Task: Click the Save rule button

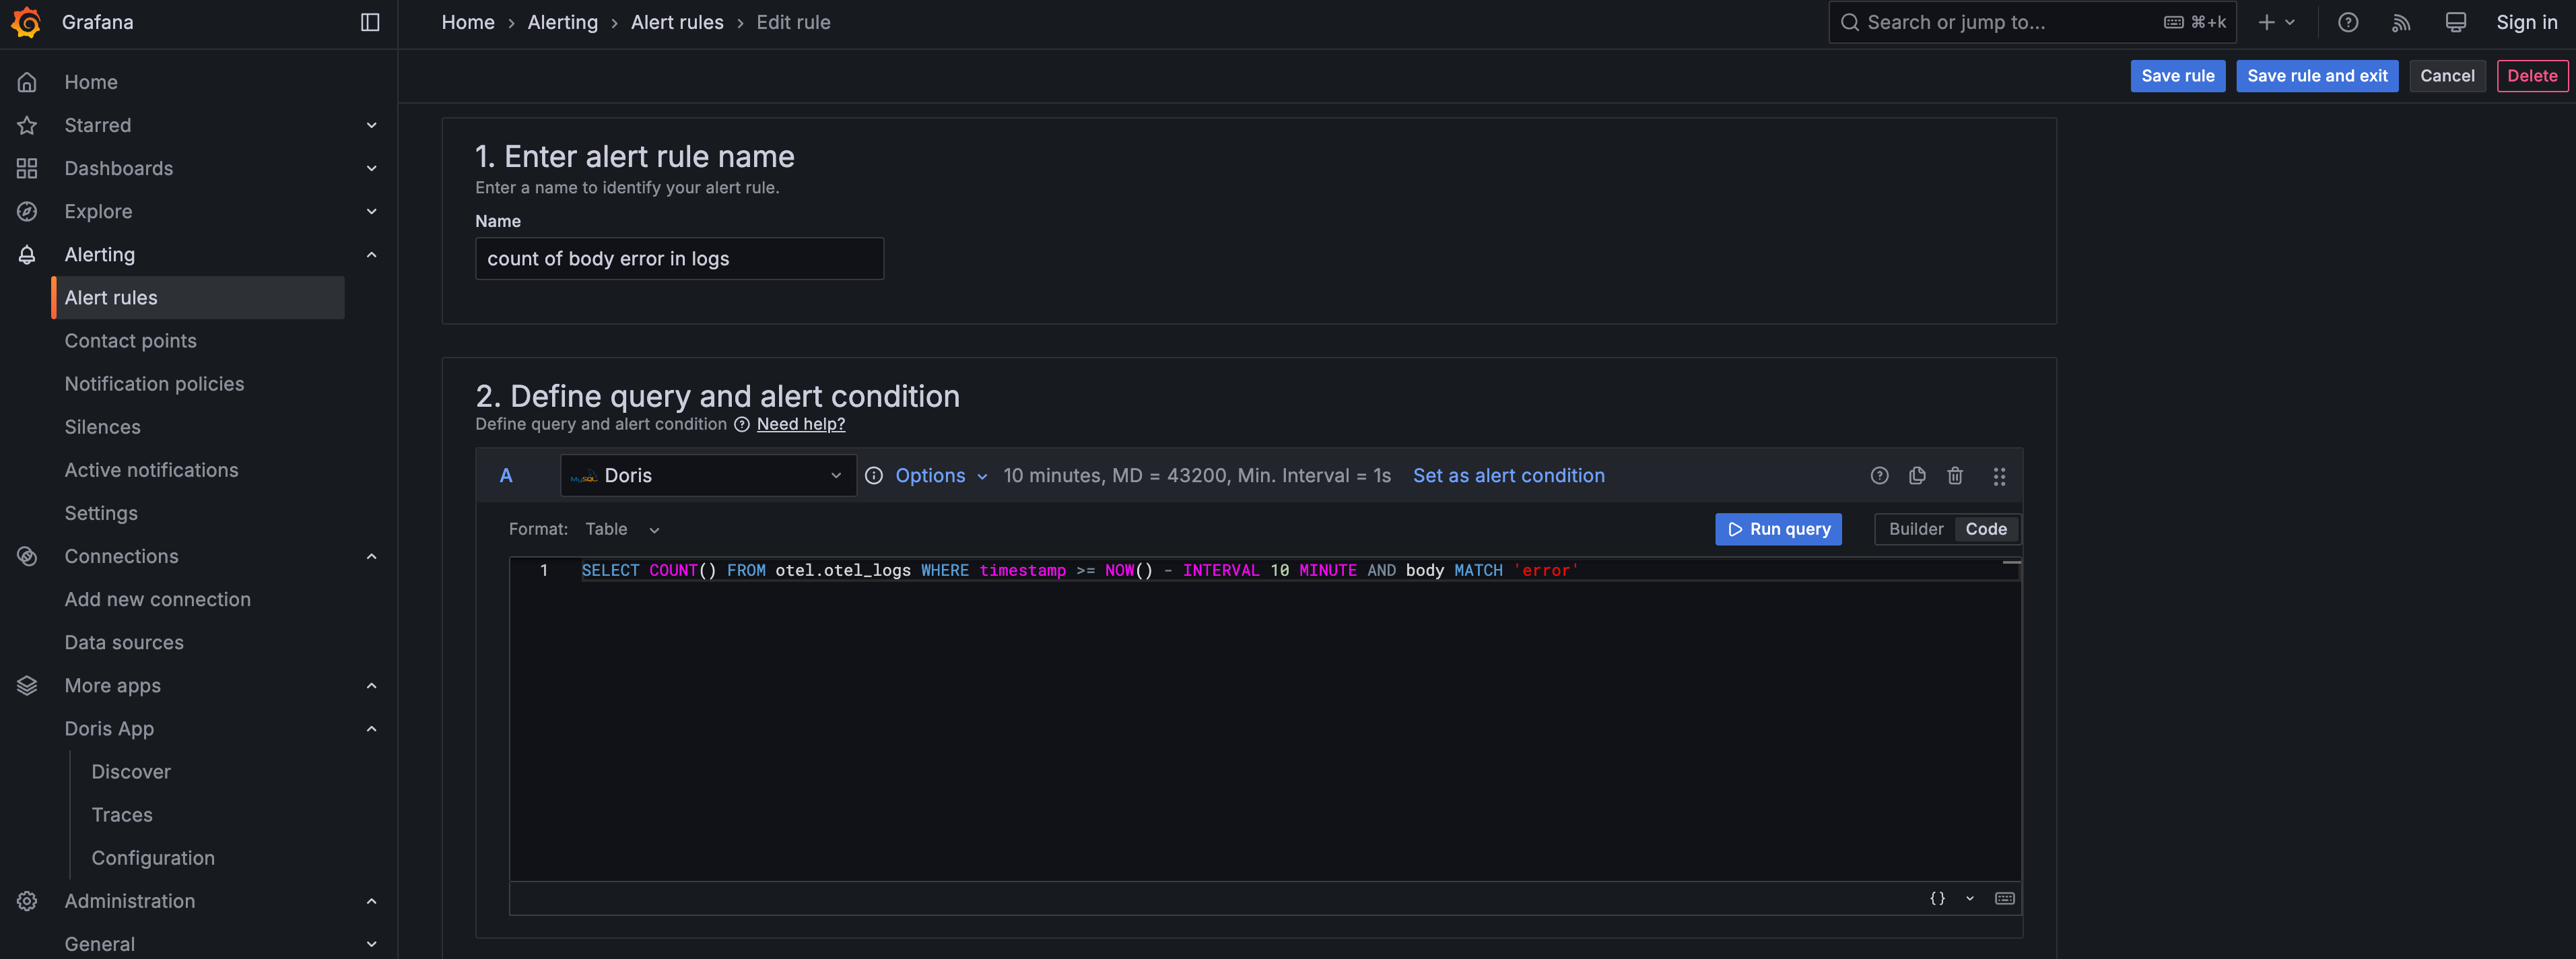Action: pyautogui.click(x=2178, y=76)
